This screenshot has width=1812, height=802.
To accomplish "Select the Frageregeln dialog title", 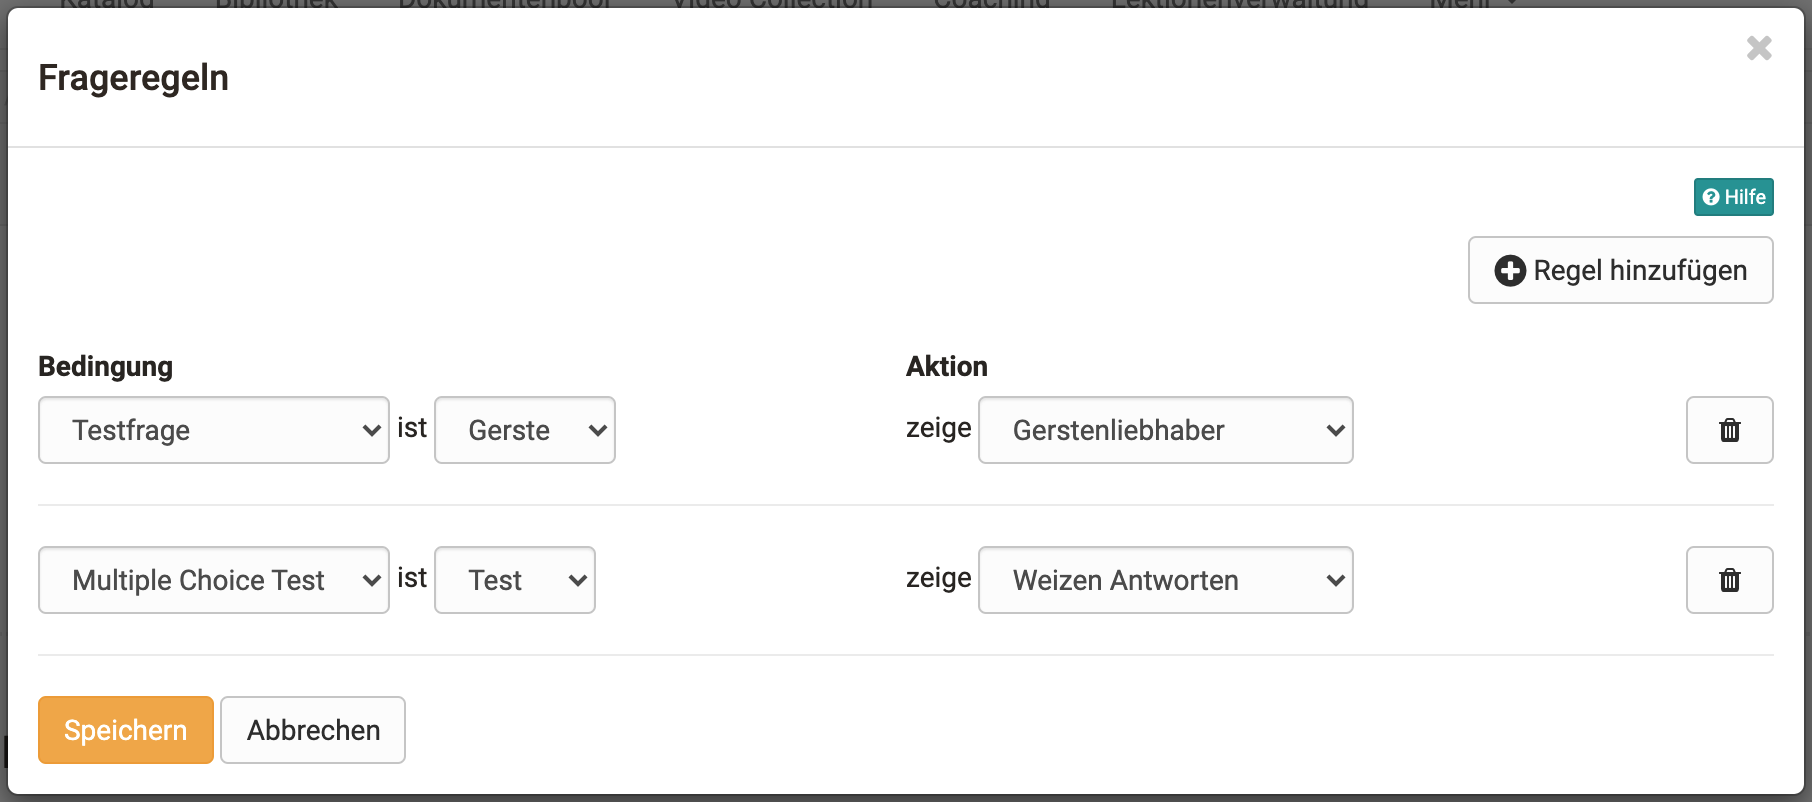I will tap(134, 78).
